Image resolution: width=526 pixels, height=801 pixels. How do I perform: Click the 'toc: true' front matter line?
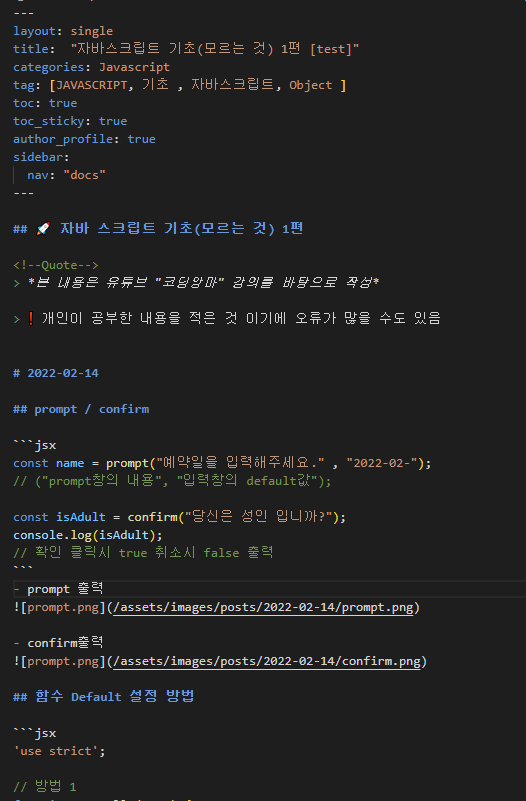[x=45, y=103]
